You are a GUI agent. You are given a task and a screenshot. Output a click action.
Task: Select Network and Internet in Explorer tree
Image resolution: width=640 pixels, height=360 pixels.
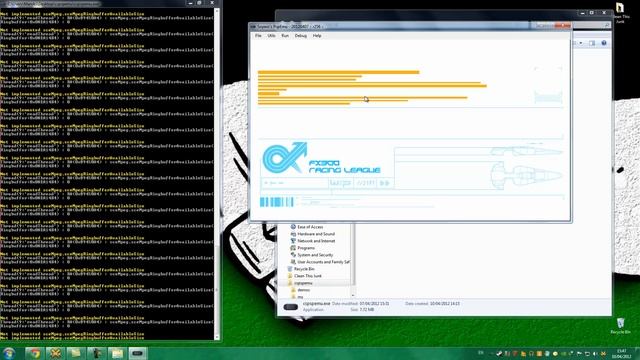pos(316,241)
